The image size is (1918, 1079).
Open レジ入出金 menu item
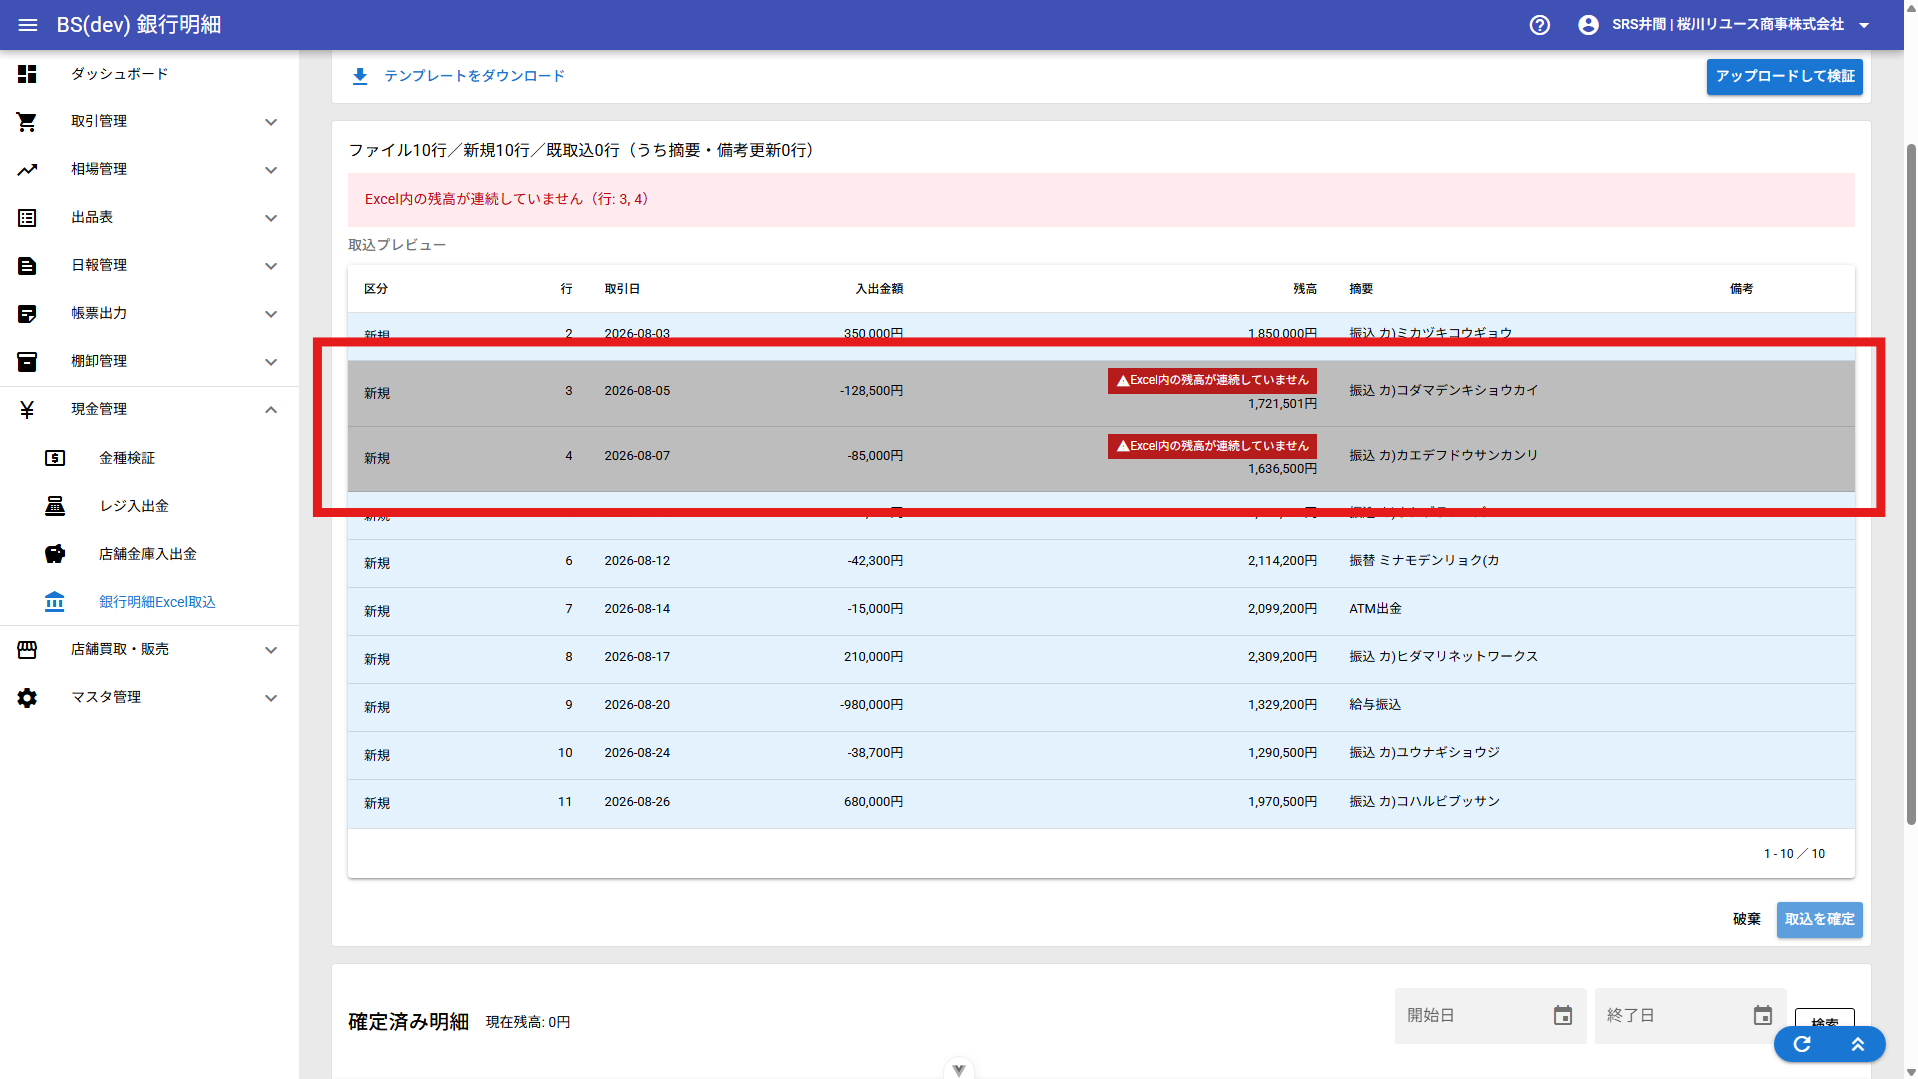coord(149,506)
